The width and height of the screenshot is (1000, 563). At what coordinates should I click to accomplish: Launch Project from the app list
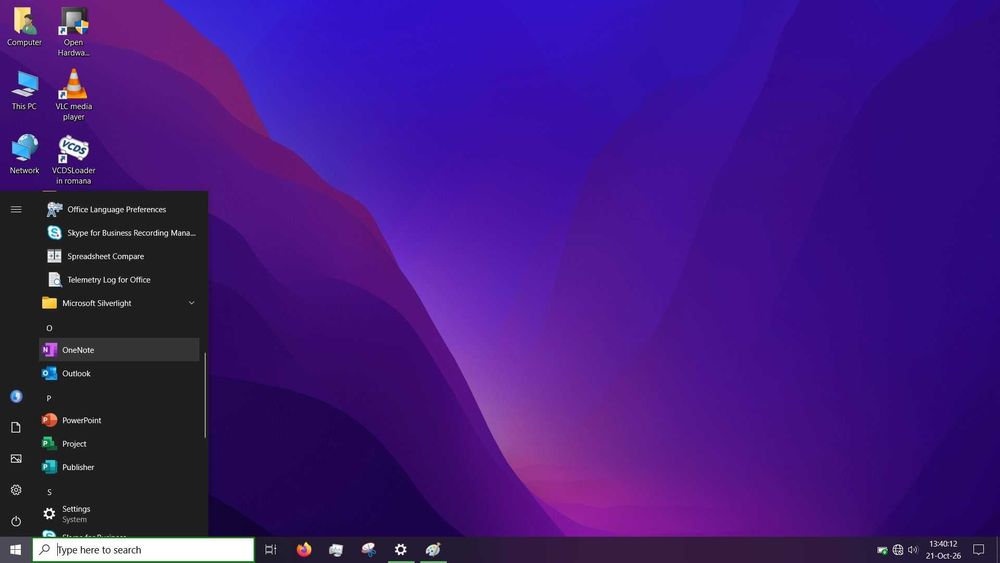pos(119,444)
